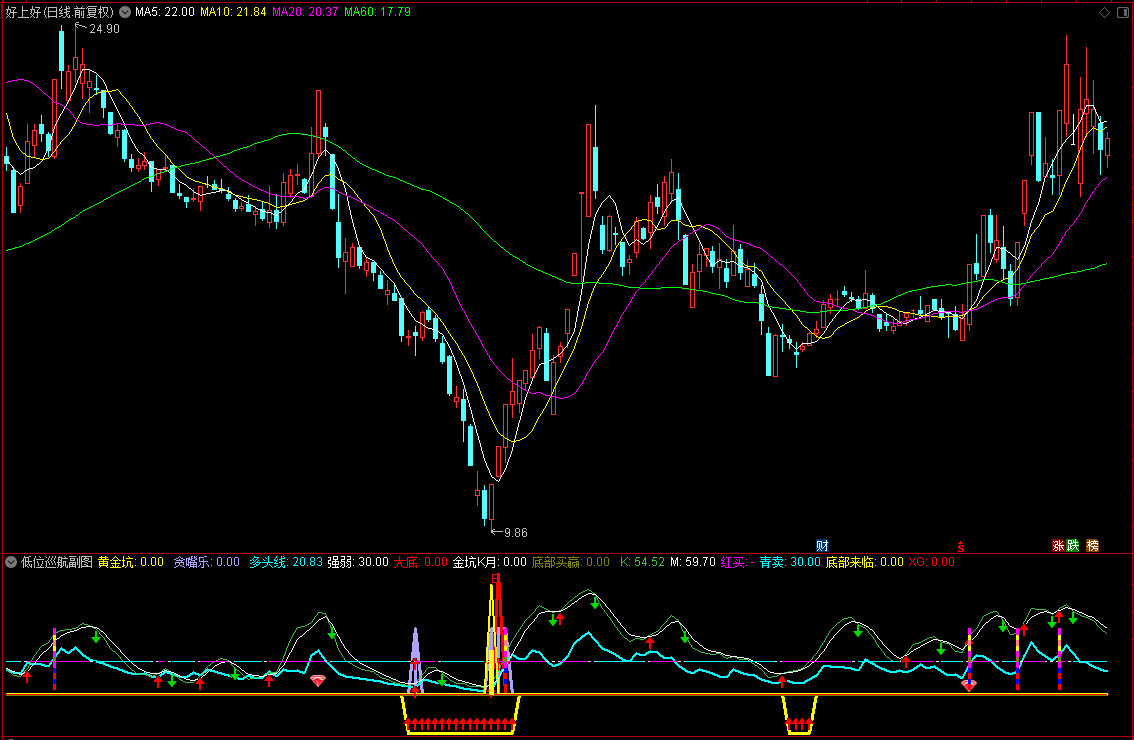Expand the 低位巡航副图 indicator dropdown
Screen dimensions: 1134x740
click(11, 562)
